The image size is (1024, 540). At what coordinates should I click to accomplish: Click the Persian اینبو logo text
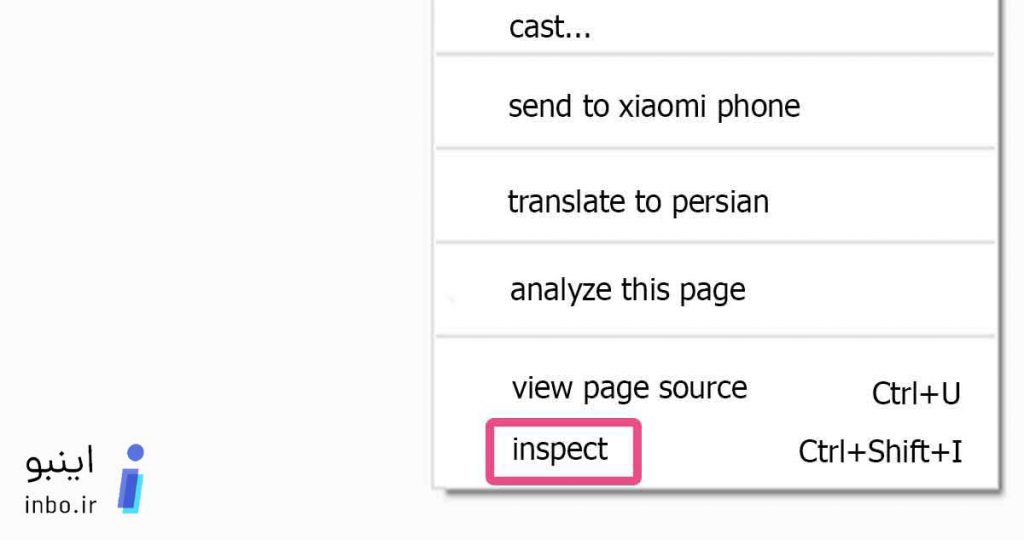(x=60, y=464)
